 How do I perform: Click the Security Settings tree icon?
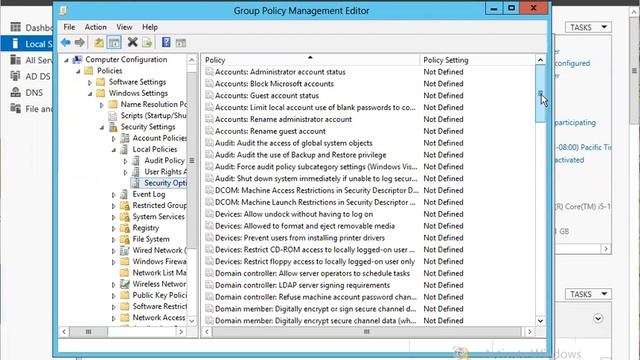(113, 127)
